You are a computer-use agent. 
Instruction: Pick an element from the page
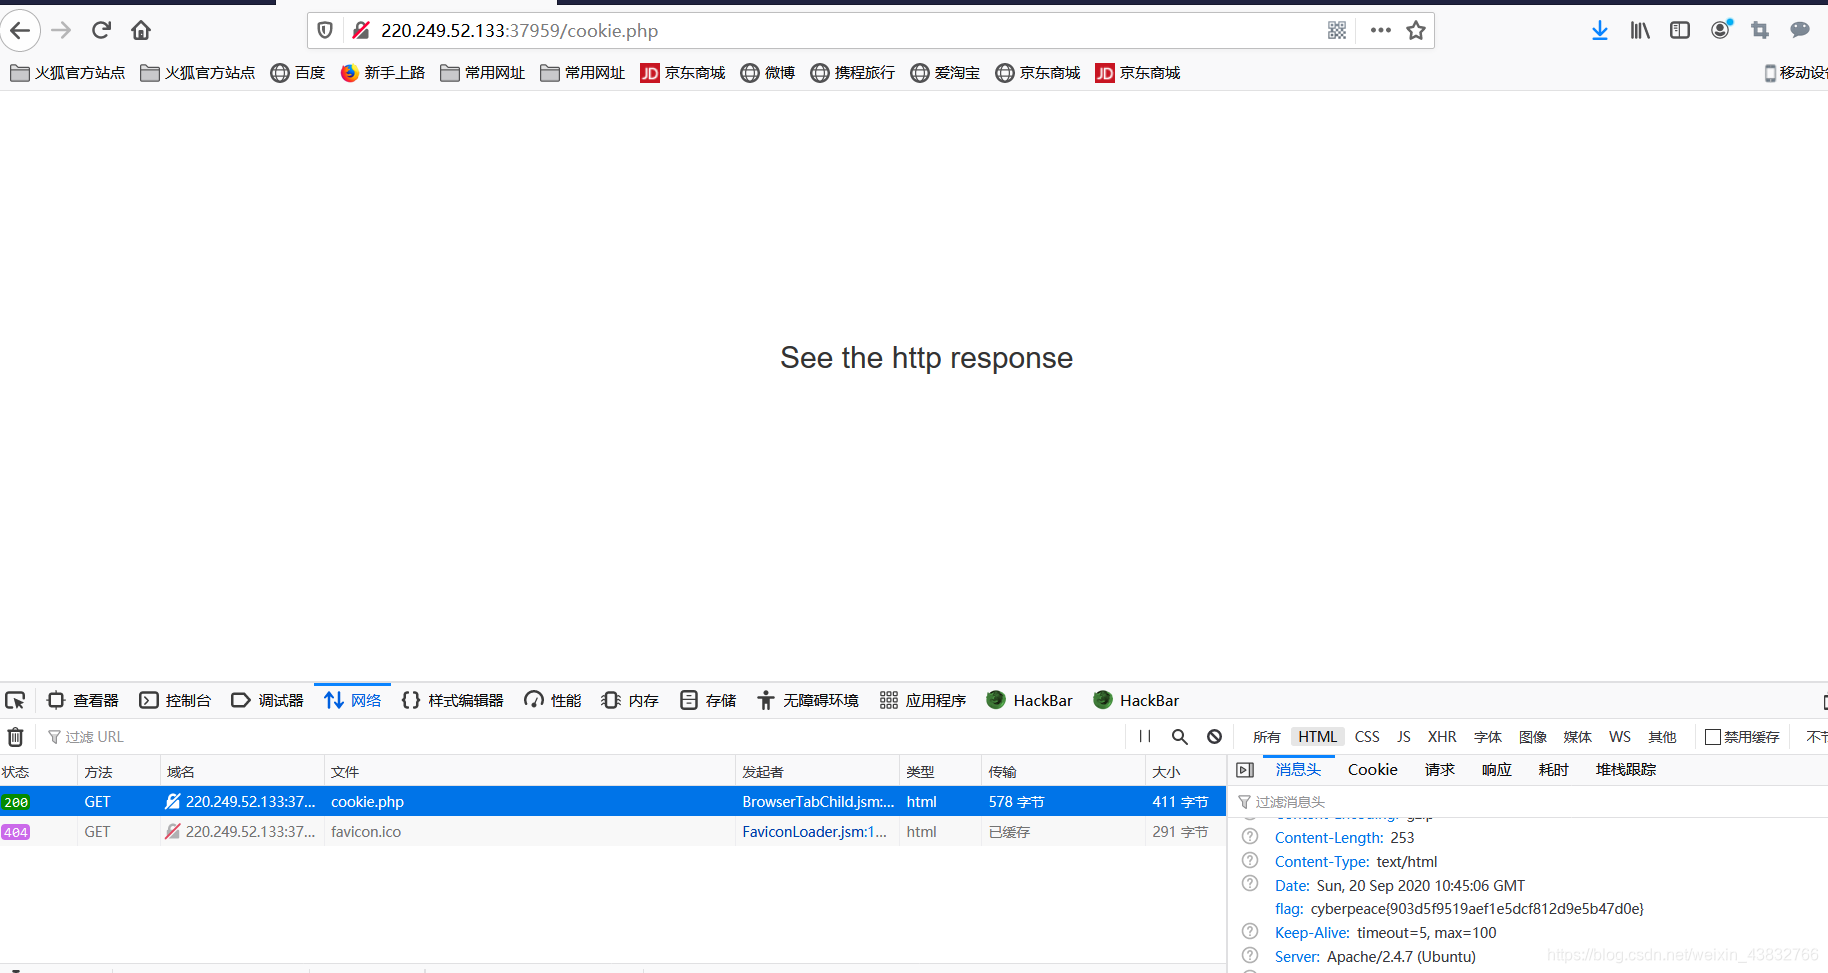pos(15,700)
